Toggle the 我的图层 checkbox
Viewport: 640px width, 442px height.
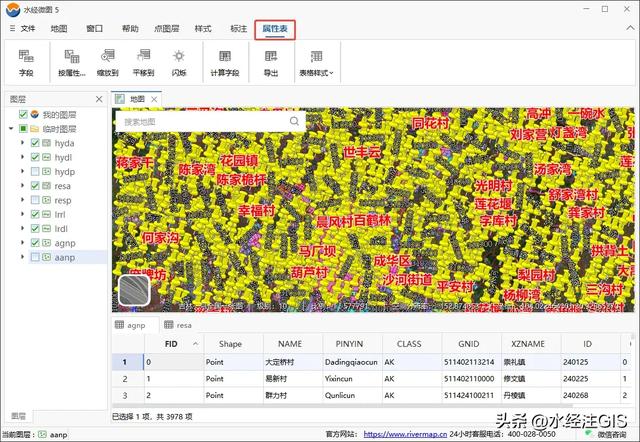point(23,114)
